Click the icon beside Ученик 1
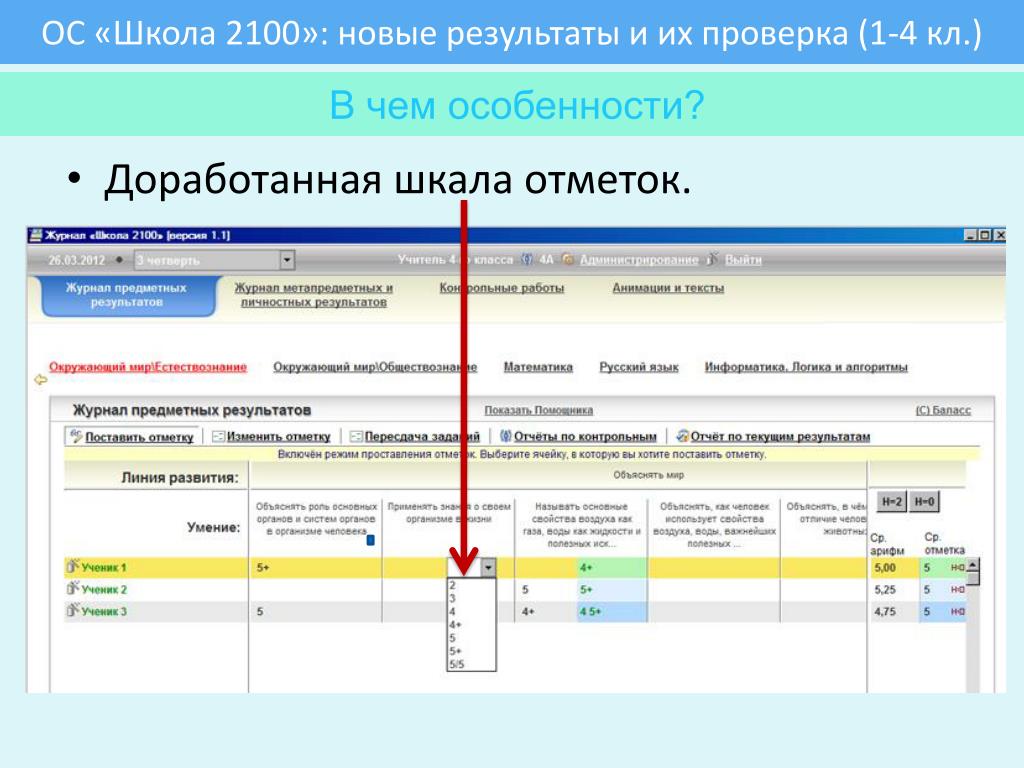This screenshot has height=768, width=1024. coord(72,566)
